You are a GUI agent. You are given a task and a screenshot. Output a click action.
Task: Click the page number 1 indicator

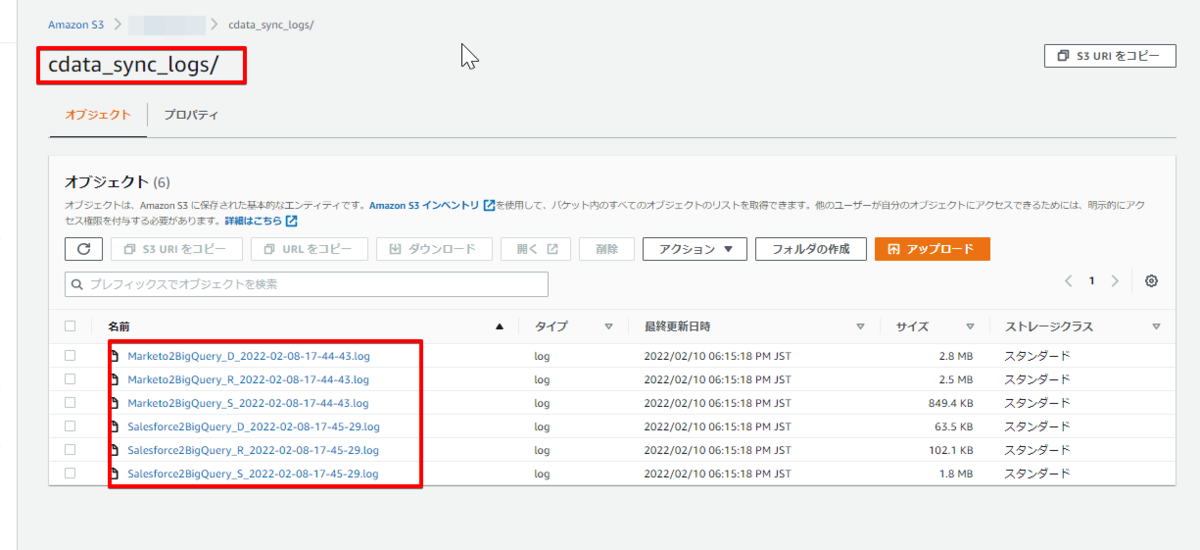pyautogui.click(x=1092, y=281)
